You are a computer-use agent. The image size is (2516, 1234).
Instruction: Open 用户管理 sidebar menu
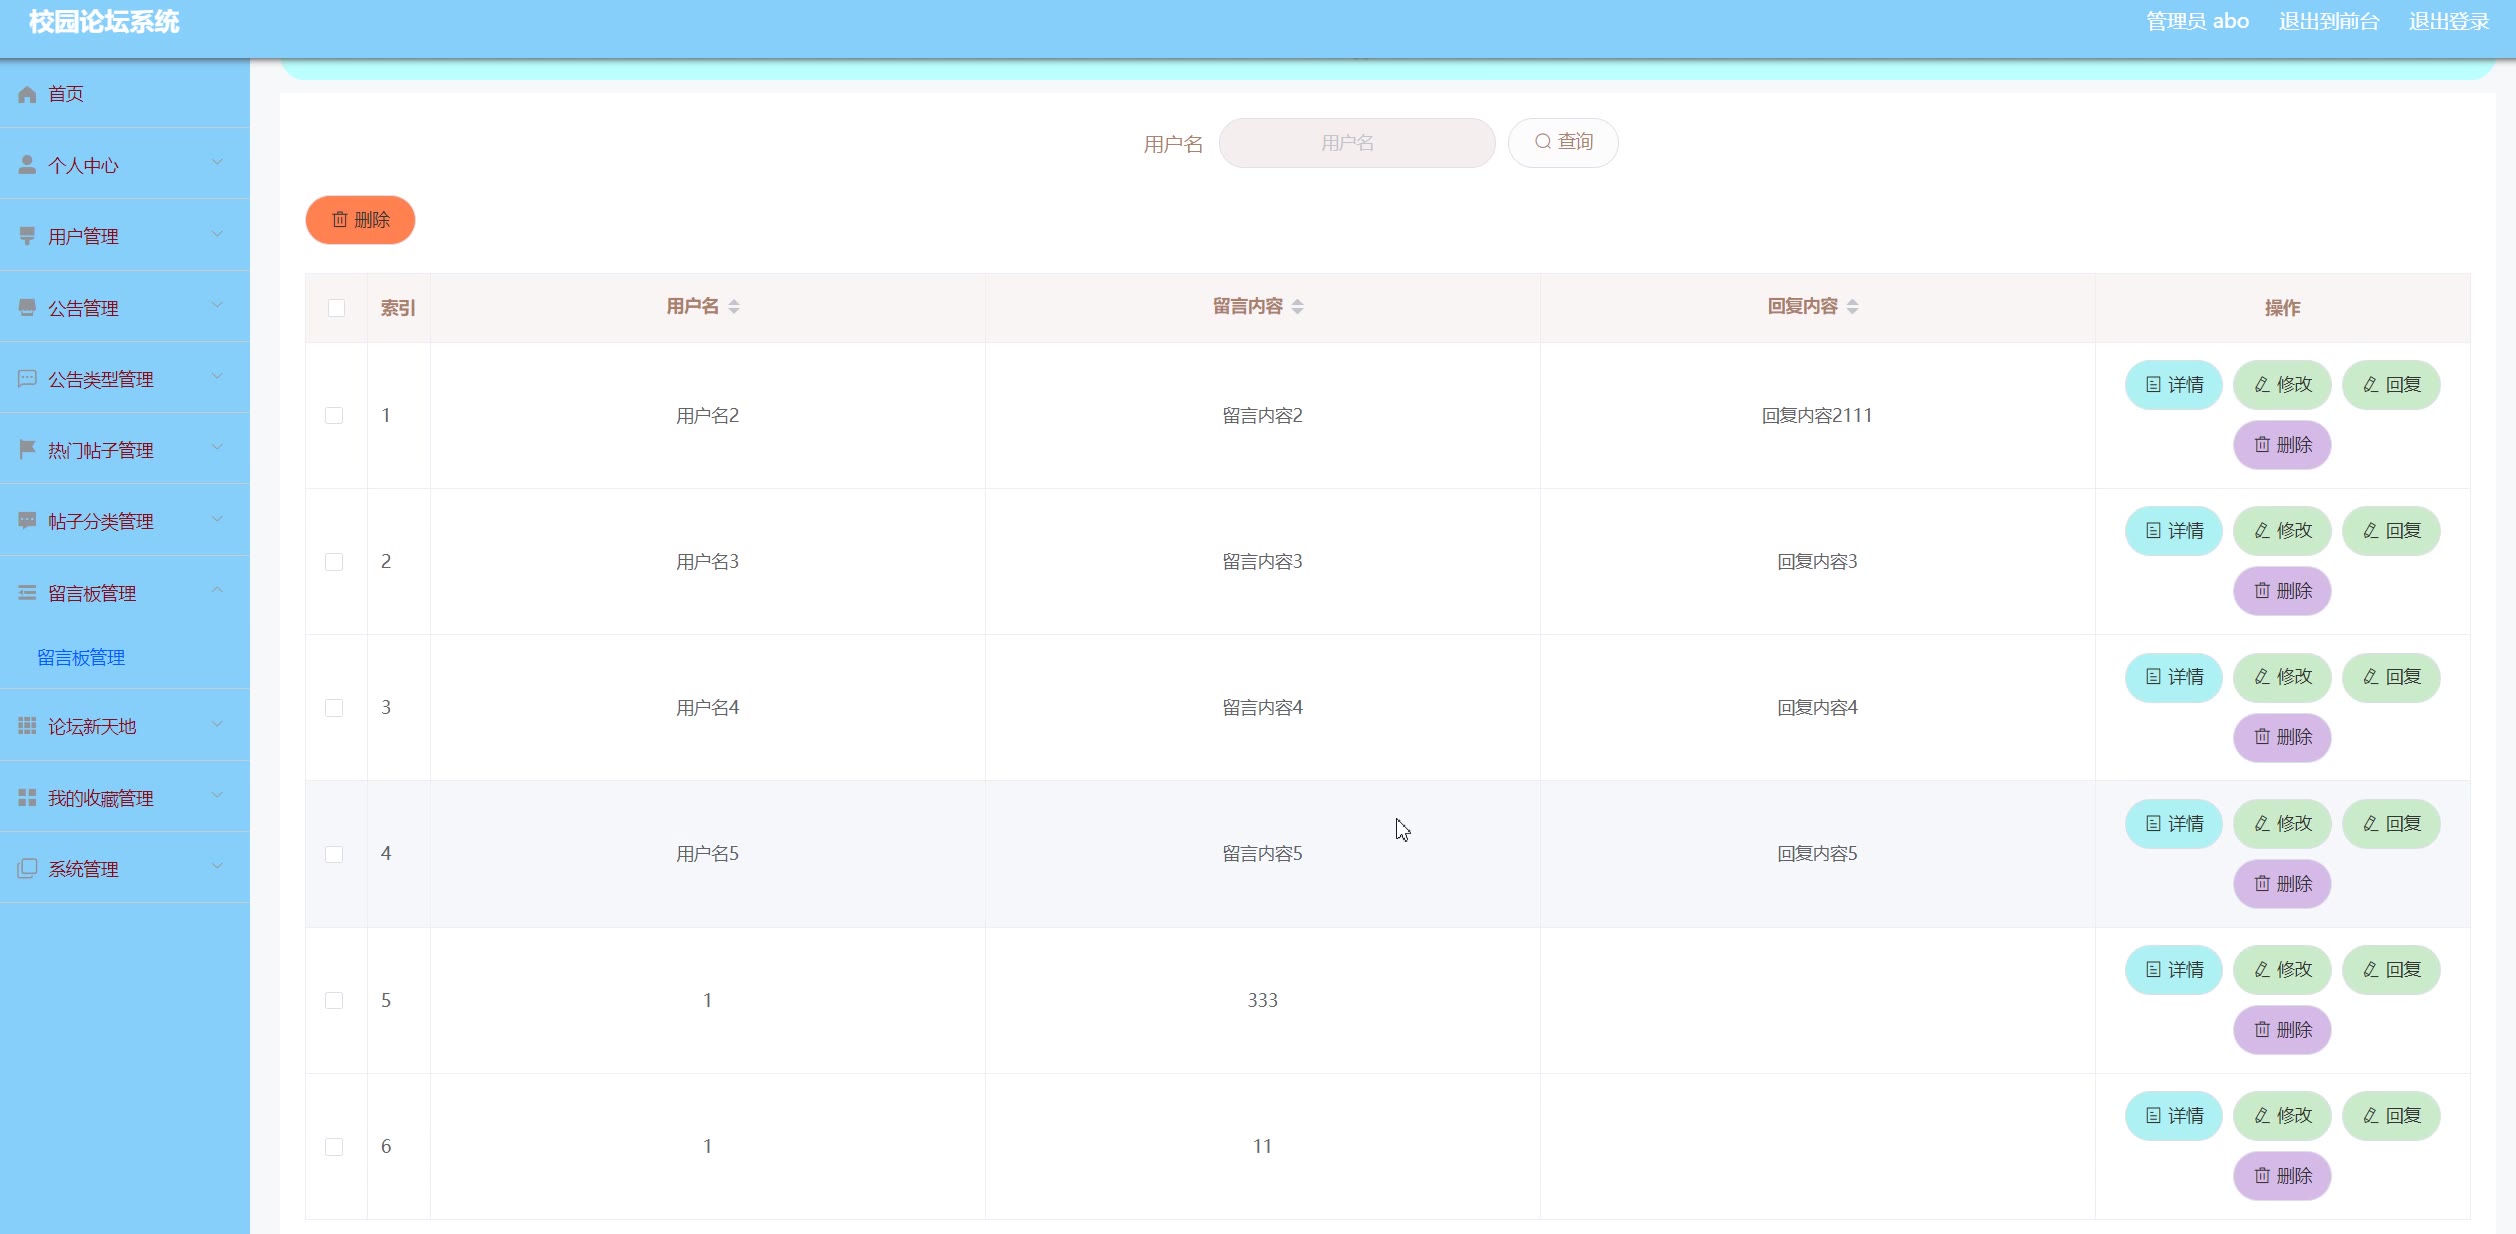(125, 236)
